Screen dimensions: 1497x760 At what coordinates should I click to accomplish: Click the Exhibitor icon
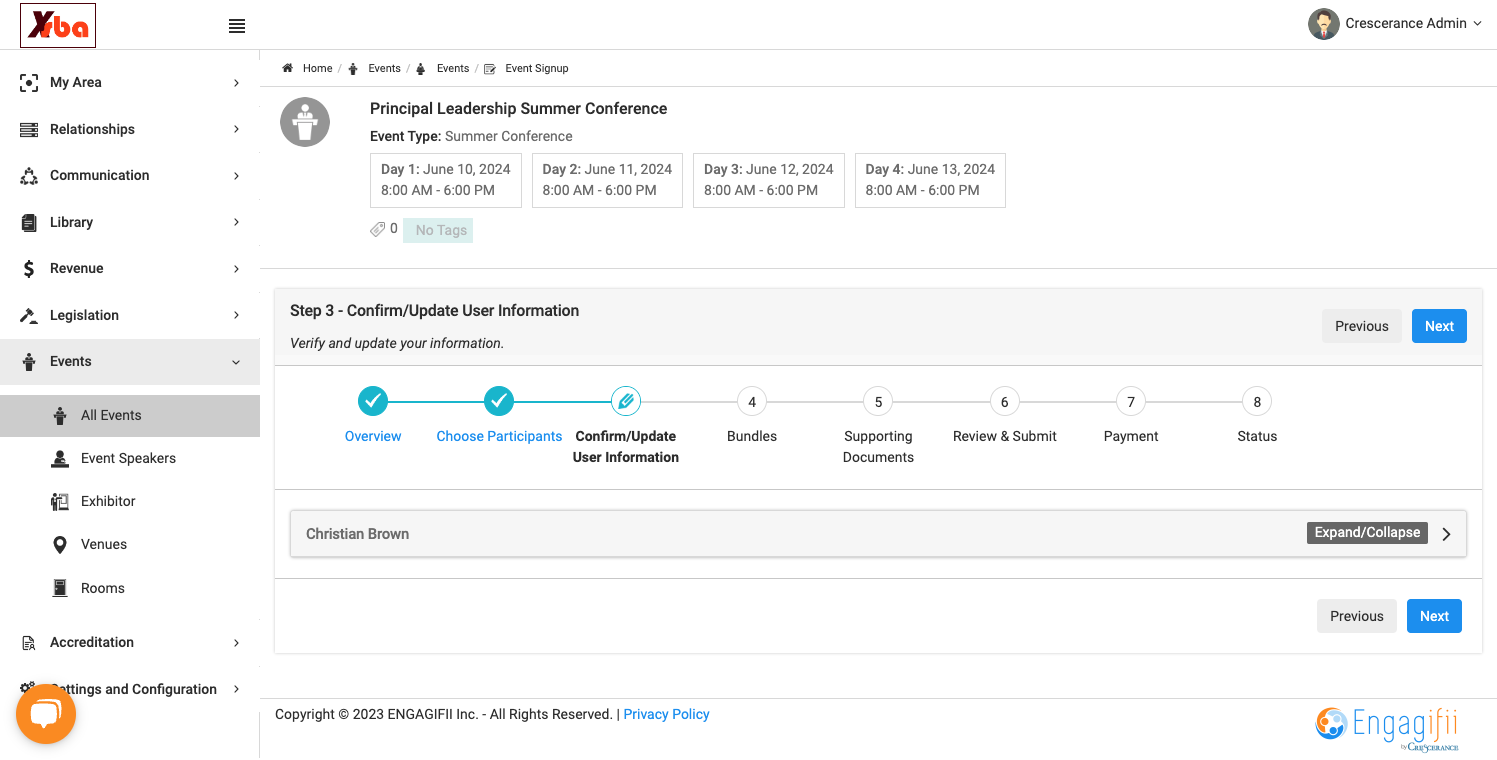[60, 501]
